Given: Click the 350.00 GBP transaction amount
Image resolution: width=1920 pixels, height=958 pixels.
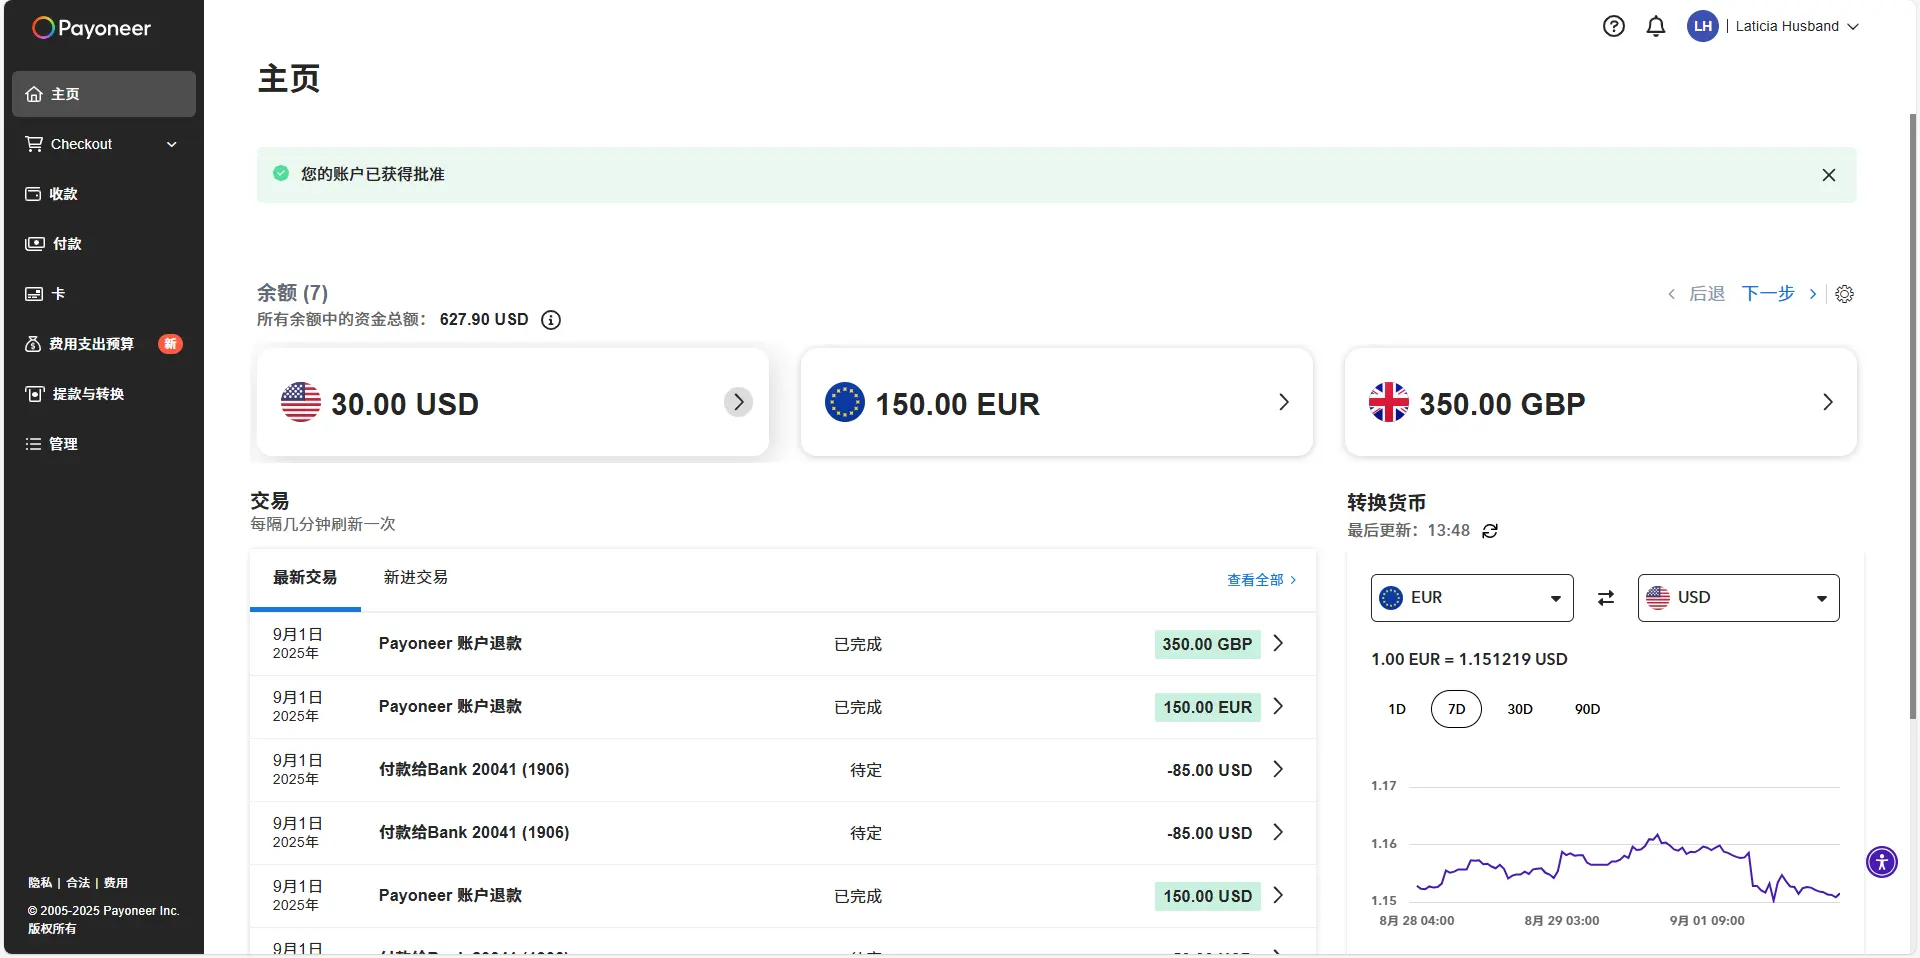Looking at the screenshot, I should point(1207,644).
